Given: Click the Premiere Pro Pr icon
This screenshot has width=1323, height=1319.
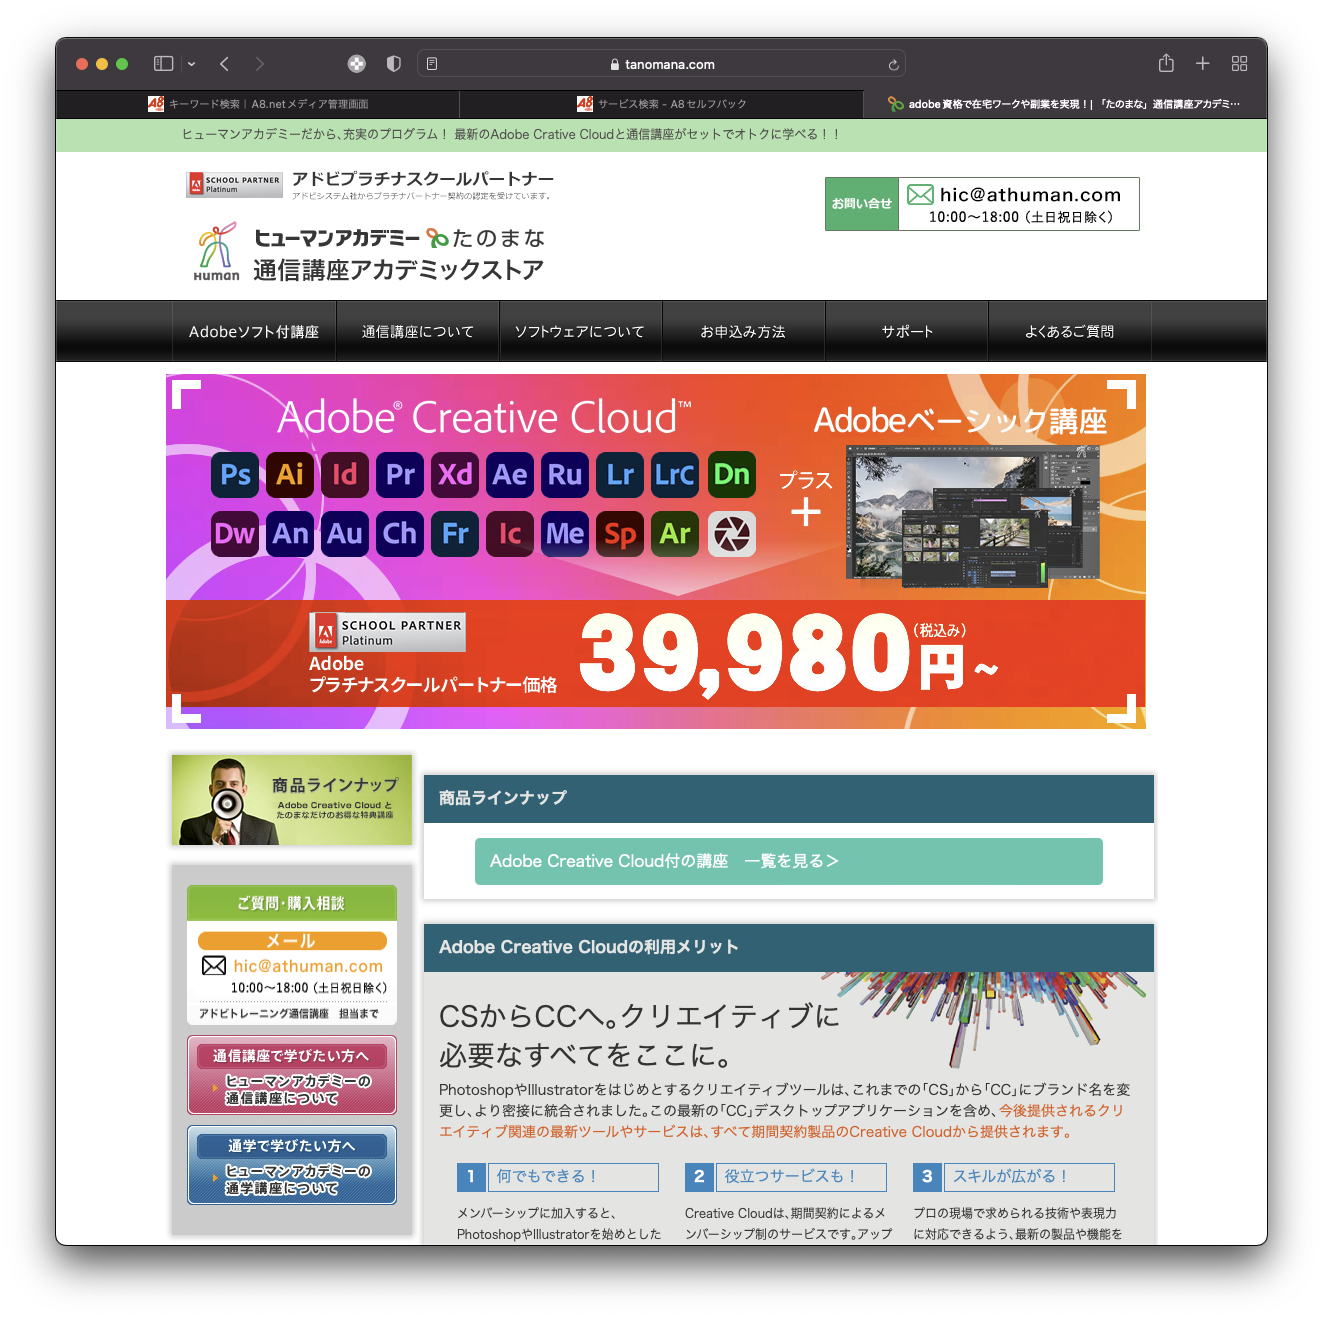Looking at the screenshot, I should (400, 474).
